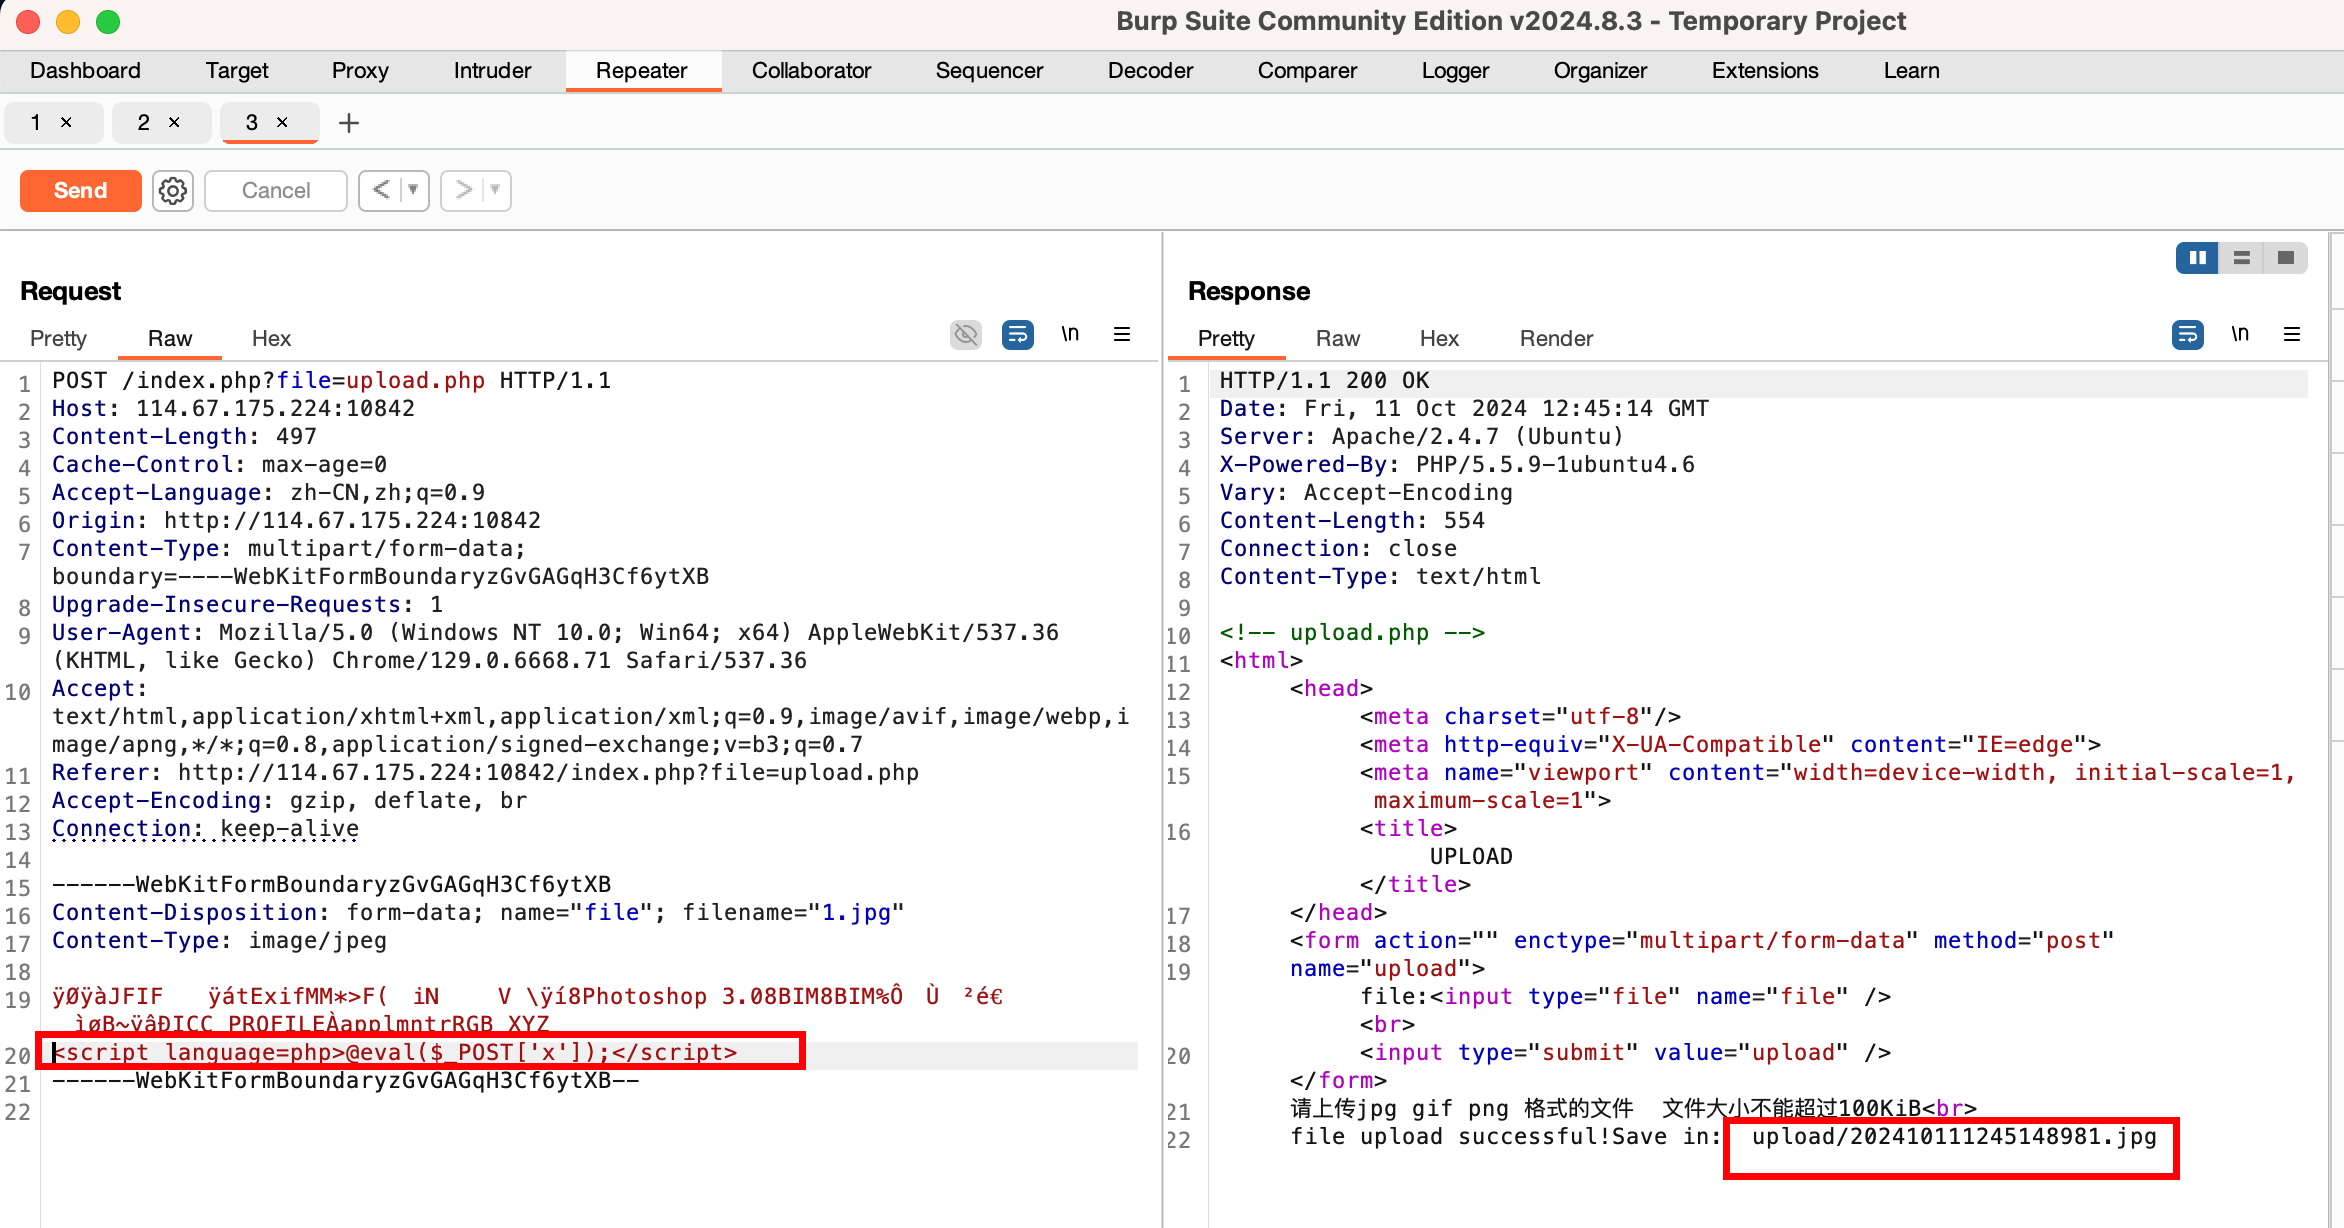Close Repeater tab 1
2344x1228 pixels.
pos(67,122)
